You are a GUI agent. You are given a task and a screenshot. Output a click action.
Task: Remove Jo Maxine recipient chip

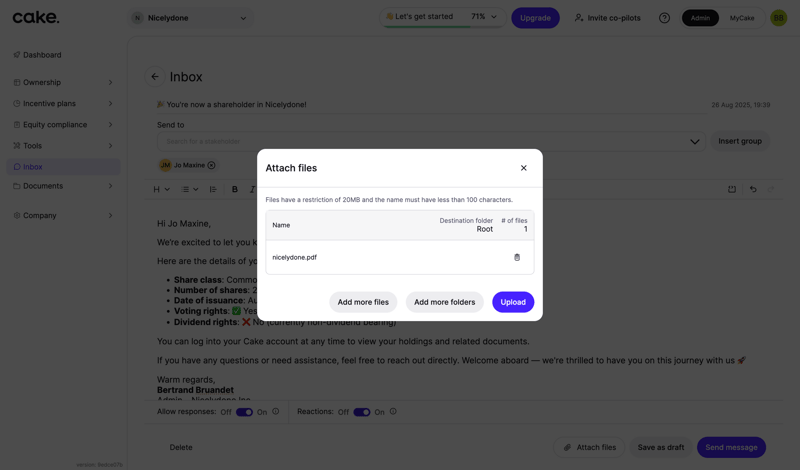pos(211,165)
